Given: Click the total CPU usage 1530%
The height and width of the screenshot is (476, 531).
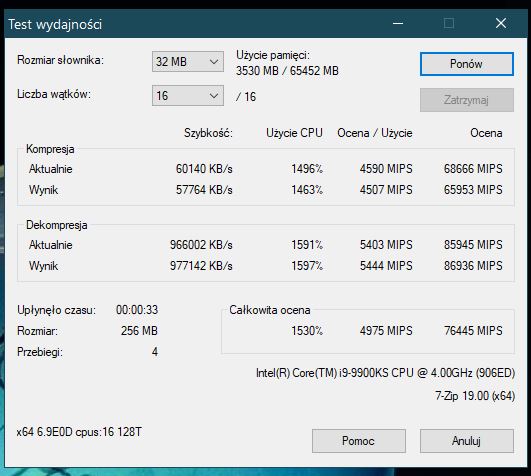Looking at the screenshot, I should [x=307, y=330].
